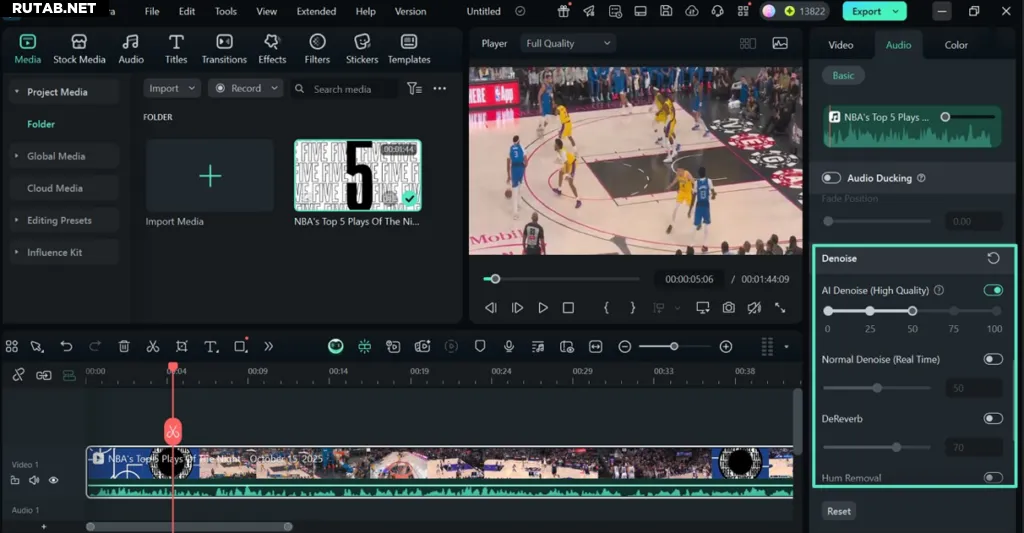Open the Transitions library
The width and height of the screenshot is (1024, 533).
(x=224, y=48)
